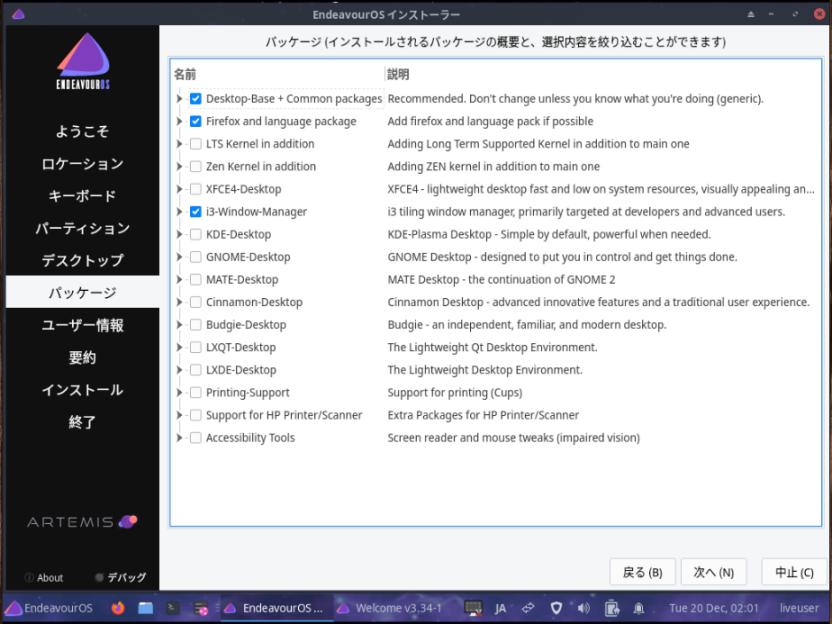
Task: Click the EndeavourOS logo in the sidebar
Action: (x=83, y=61)
